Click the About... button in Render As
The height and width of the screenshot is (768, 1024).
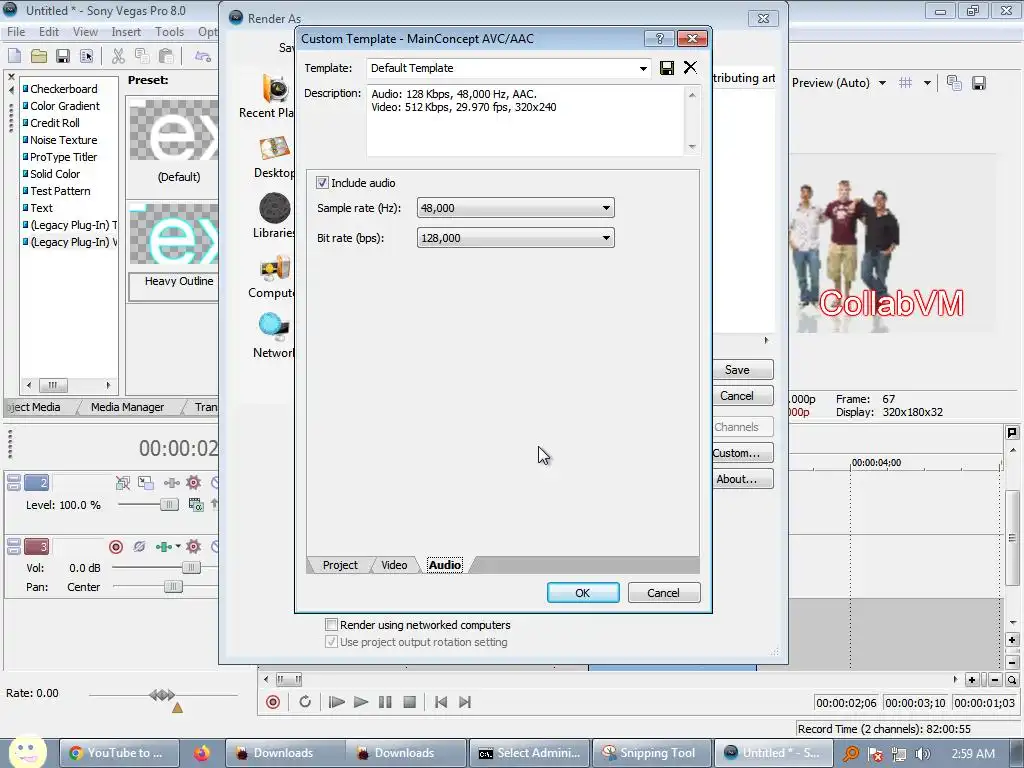743,479
